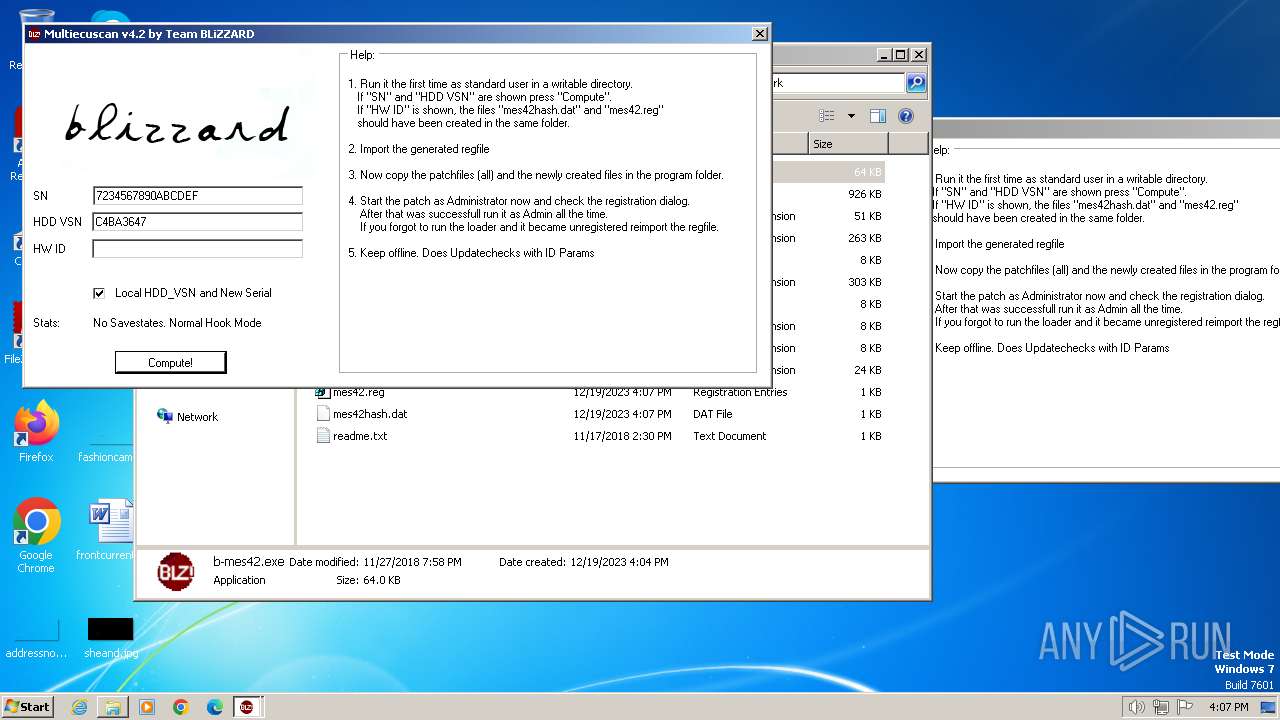The height and width of the screenshot is (720, 1280).
Task: Click the 11/17/2018 2:30 PM date cell
Action: tap(622, 436)
